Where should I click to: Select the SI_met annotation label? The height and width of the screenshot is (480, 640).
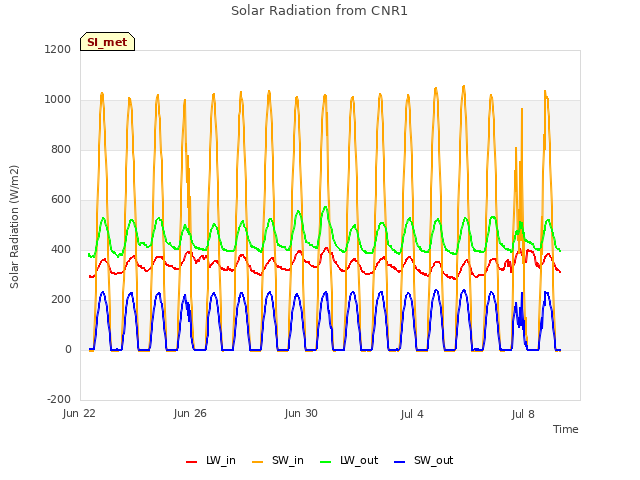click(107, 42)
